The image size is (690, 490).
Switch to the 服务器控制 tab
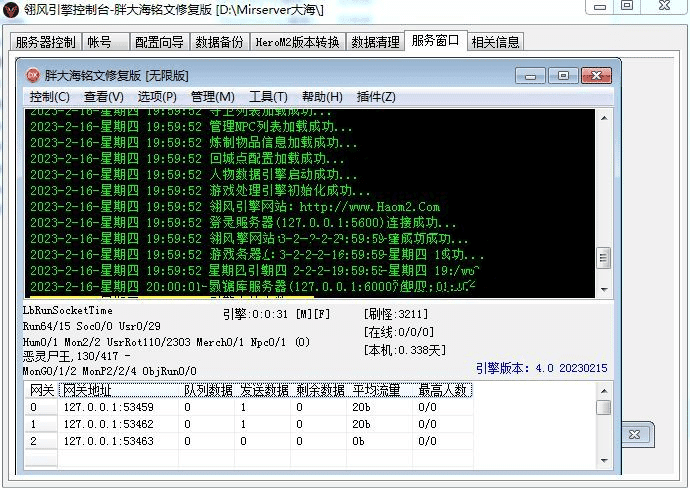(x=45, y=43)
